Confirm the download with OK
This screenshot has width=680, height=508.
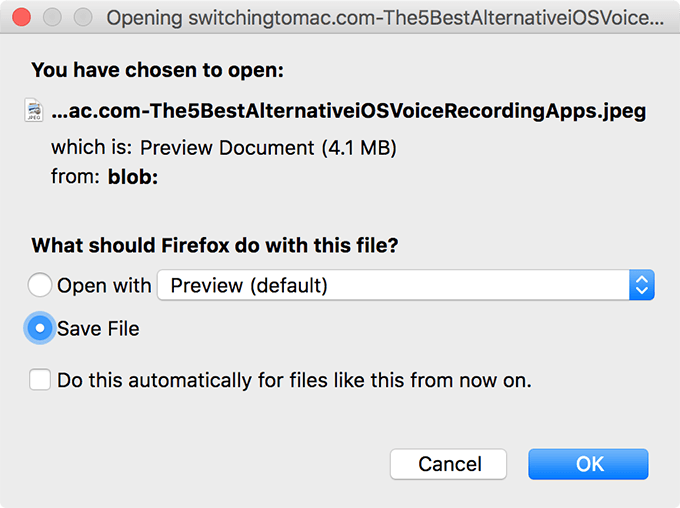[588, 464]
